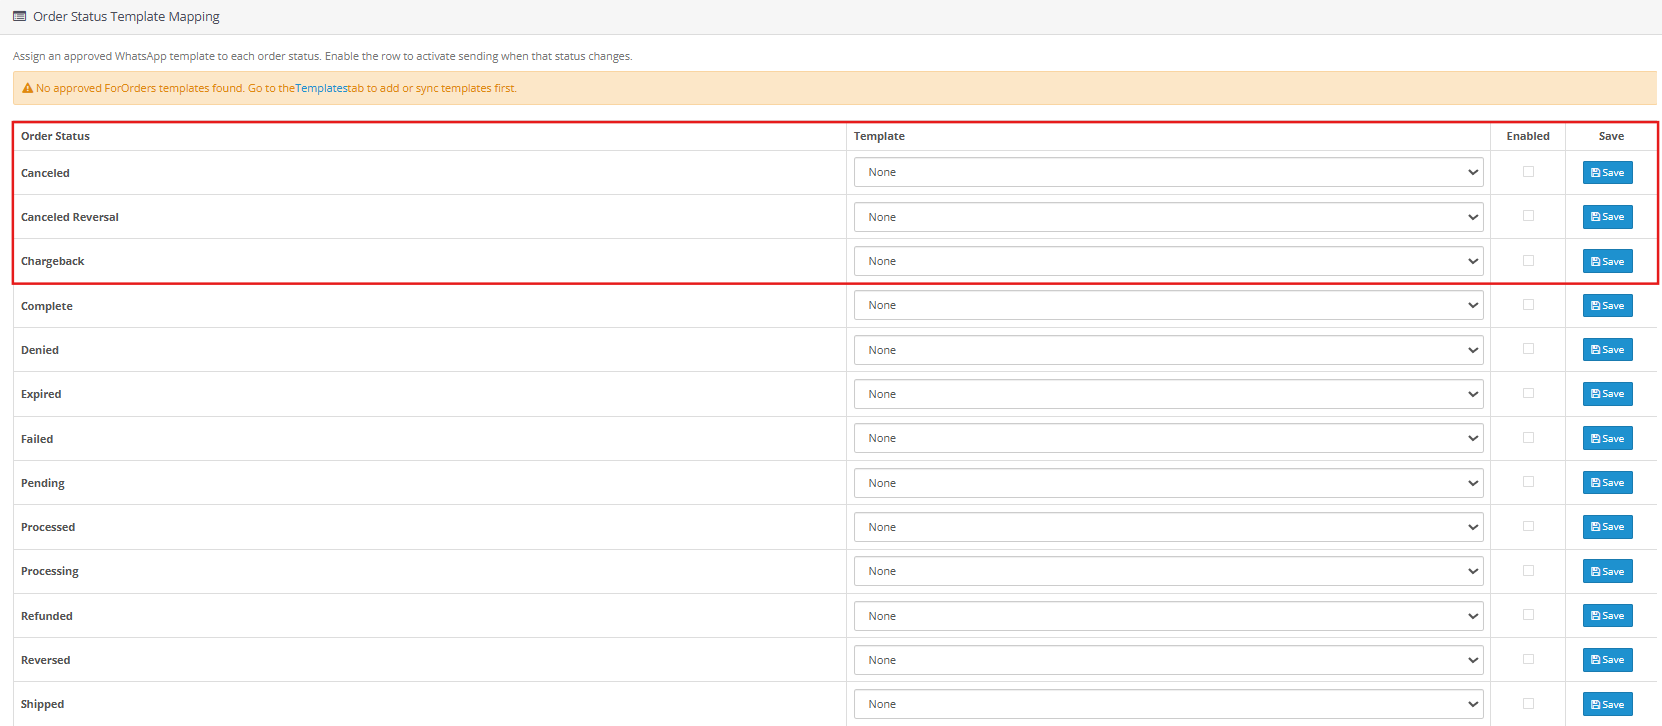Click the table icon beside Order Status Template Mapping
The image size is (1662, 726).
tap(19, 16)
